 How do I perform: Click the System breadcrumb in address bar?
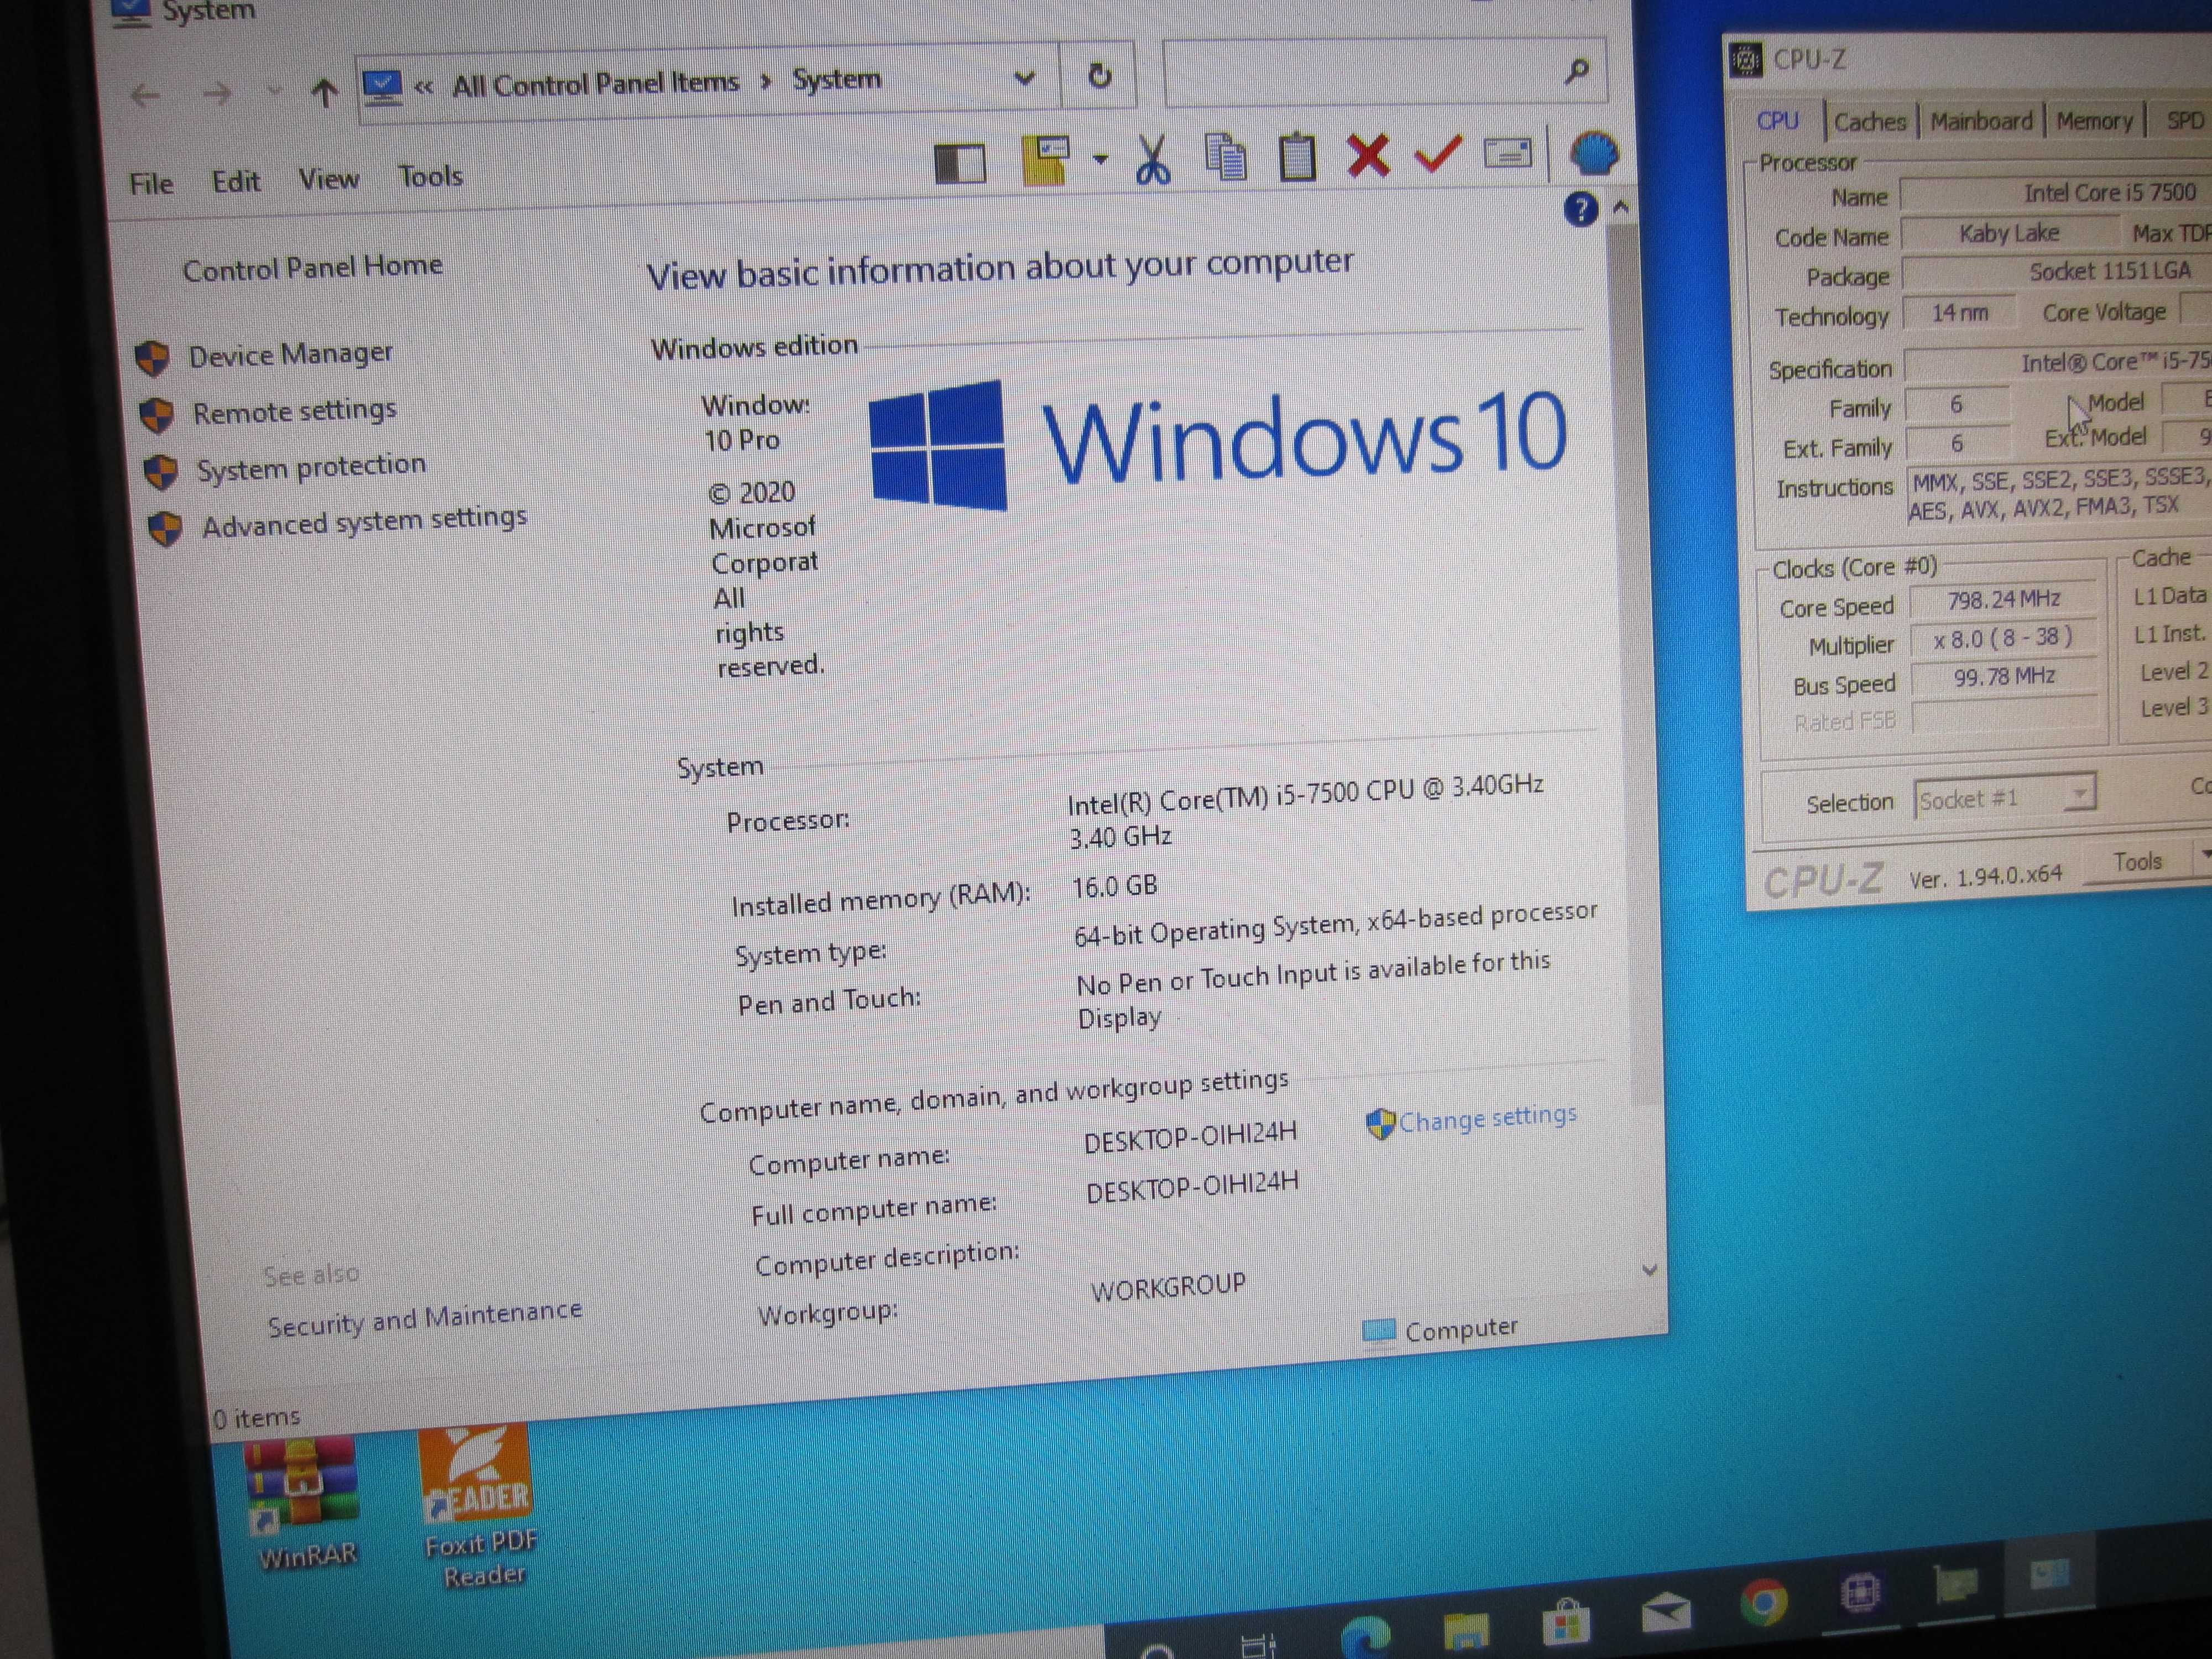click(837, 79)
